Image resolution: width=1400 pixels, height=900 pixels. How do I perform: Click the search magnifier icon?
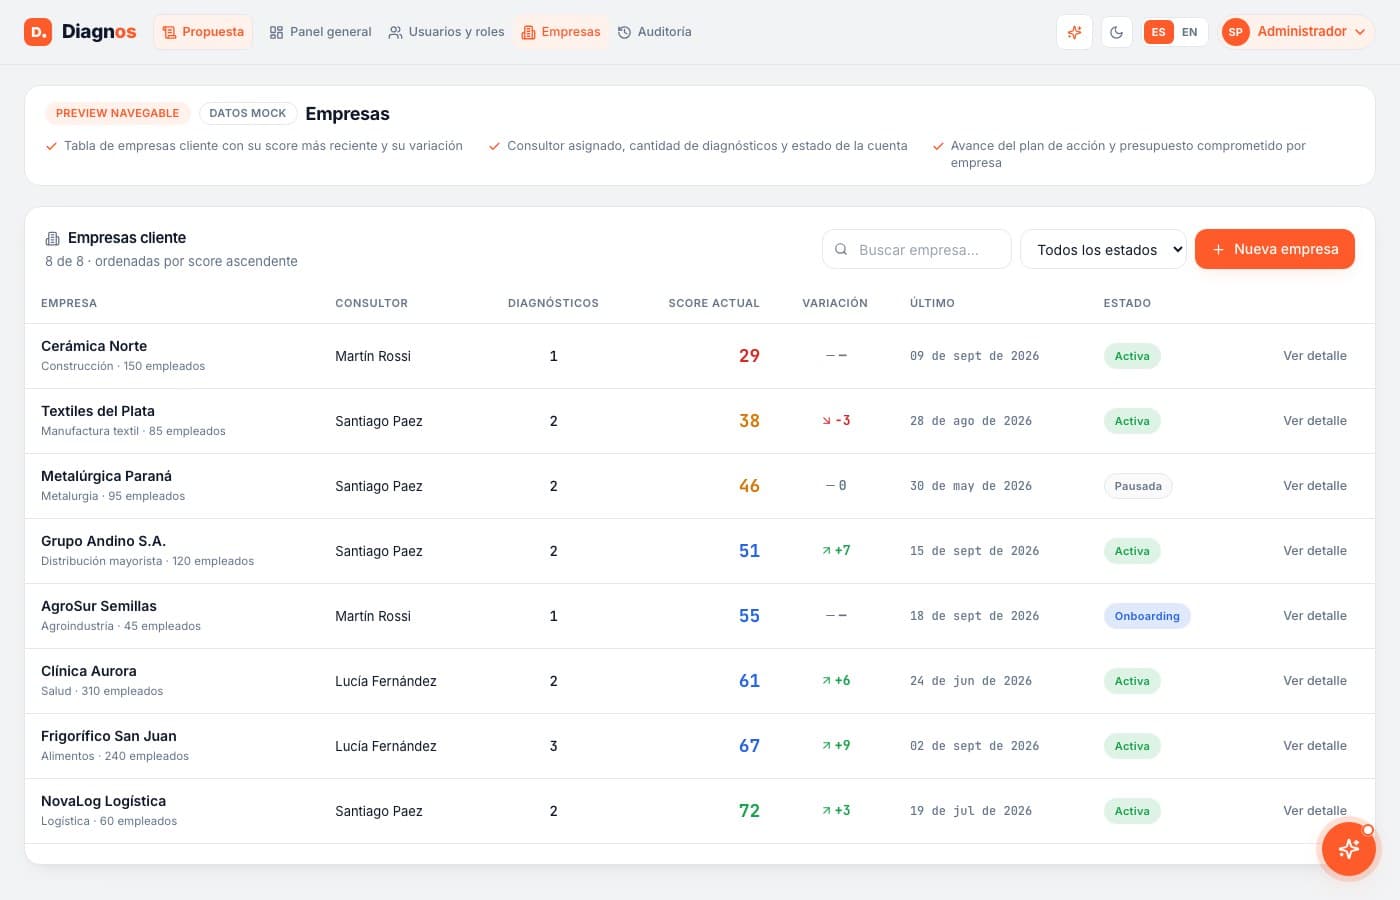[841, 249]
